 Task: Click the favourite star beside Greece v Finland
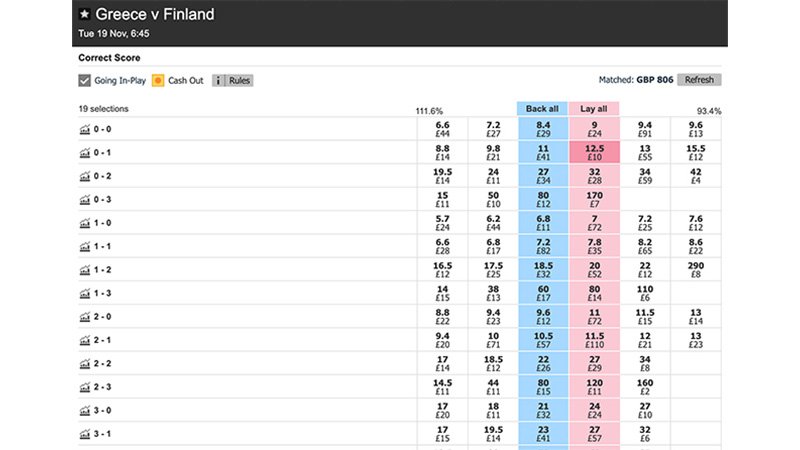pyautogui.click(x=85, y=14)
